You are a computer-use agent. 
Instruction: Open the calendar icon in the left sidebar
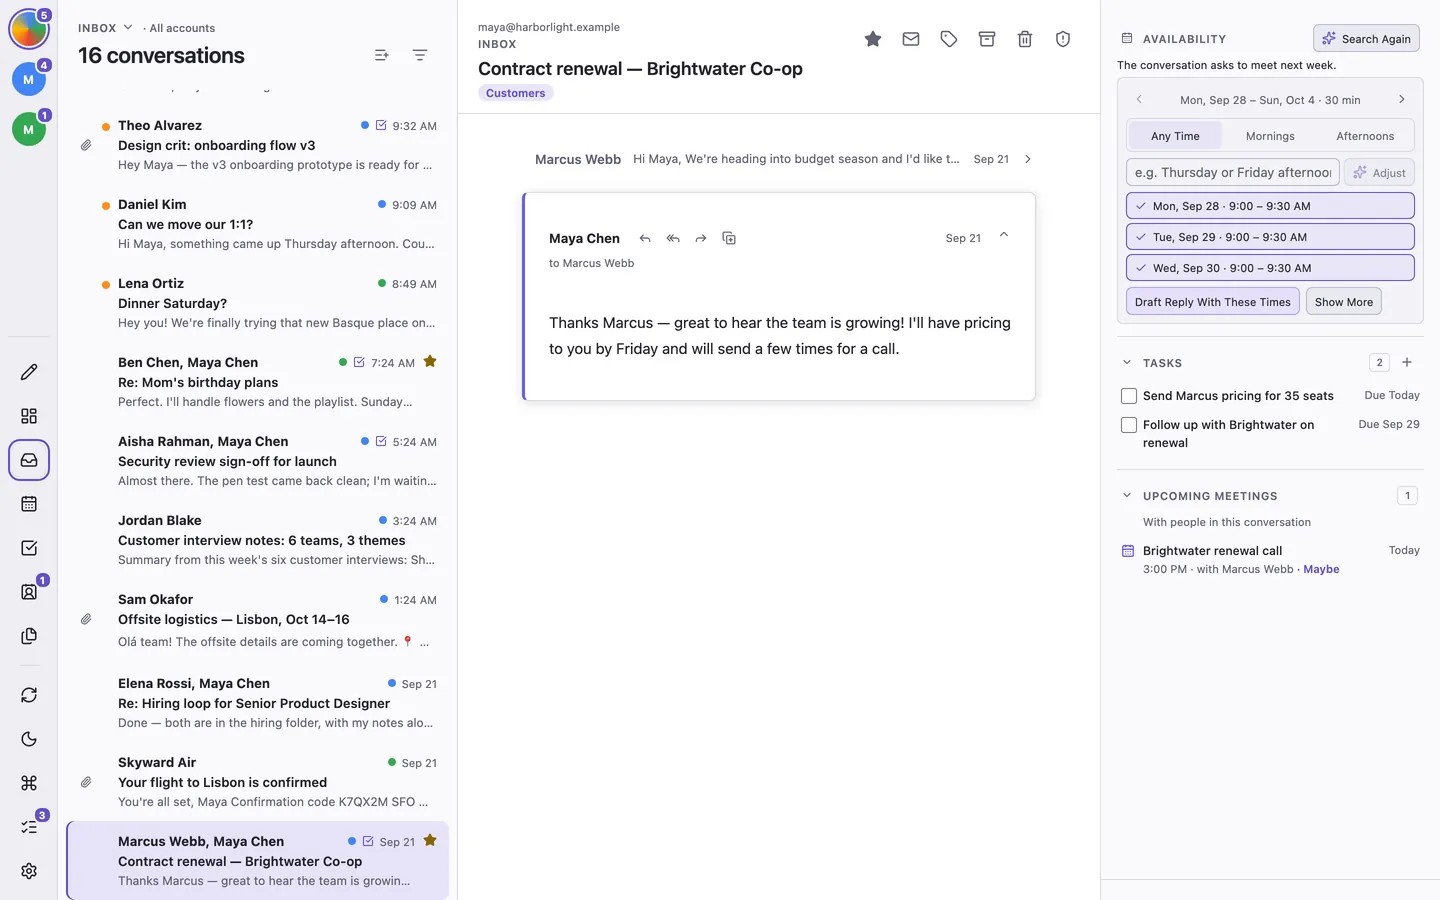[29, 504]
